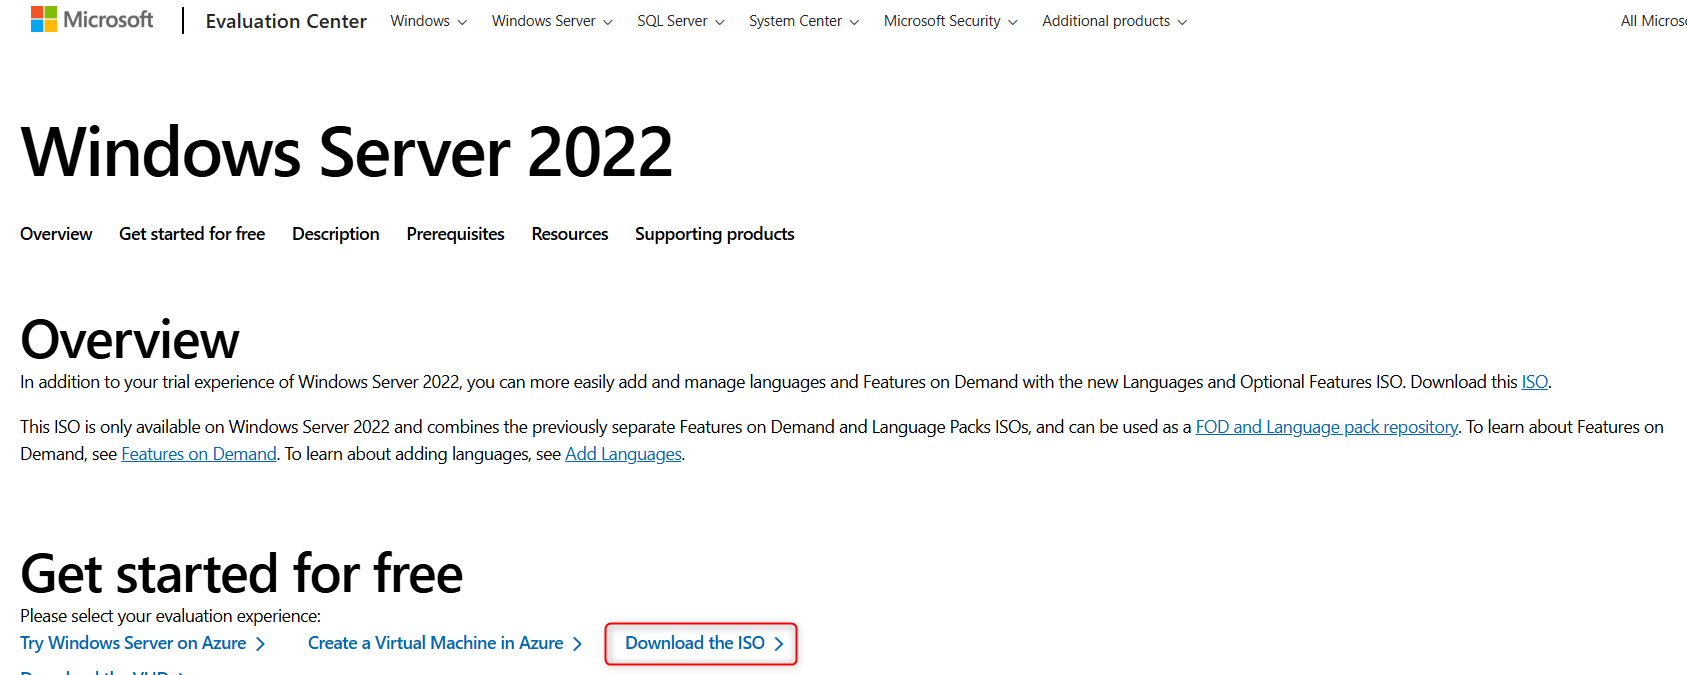1687x675 pixels.
Task: Choose Try Windows Server on Azure
Action: coord(133,643)
